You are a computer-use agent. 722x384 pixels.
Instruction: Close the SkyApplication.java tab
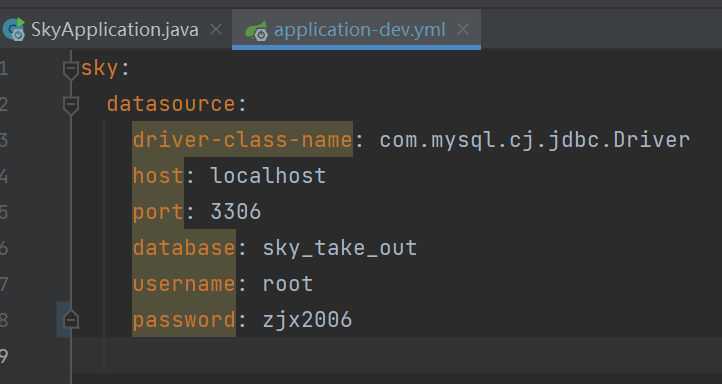(215, 30)
